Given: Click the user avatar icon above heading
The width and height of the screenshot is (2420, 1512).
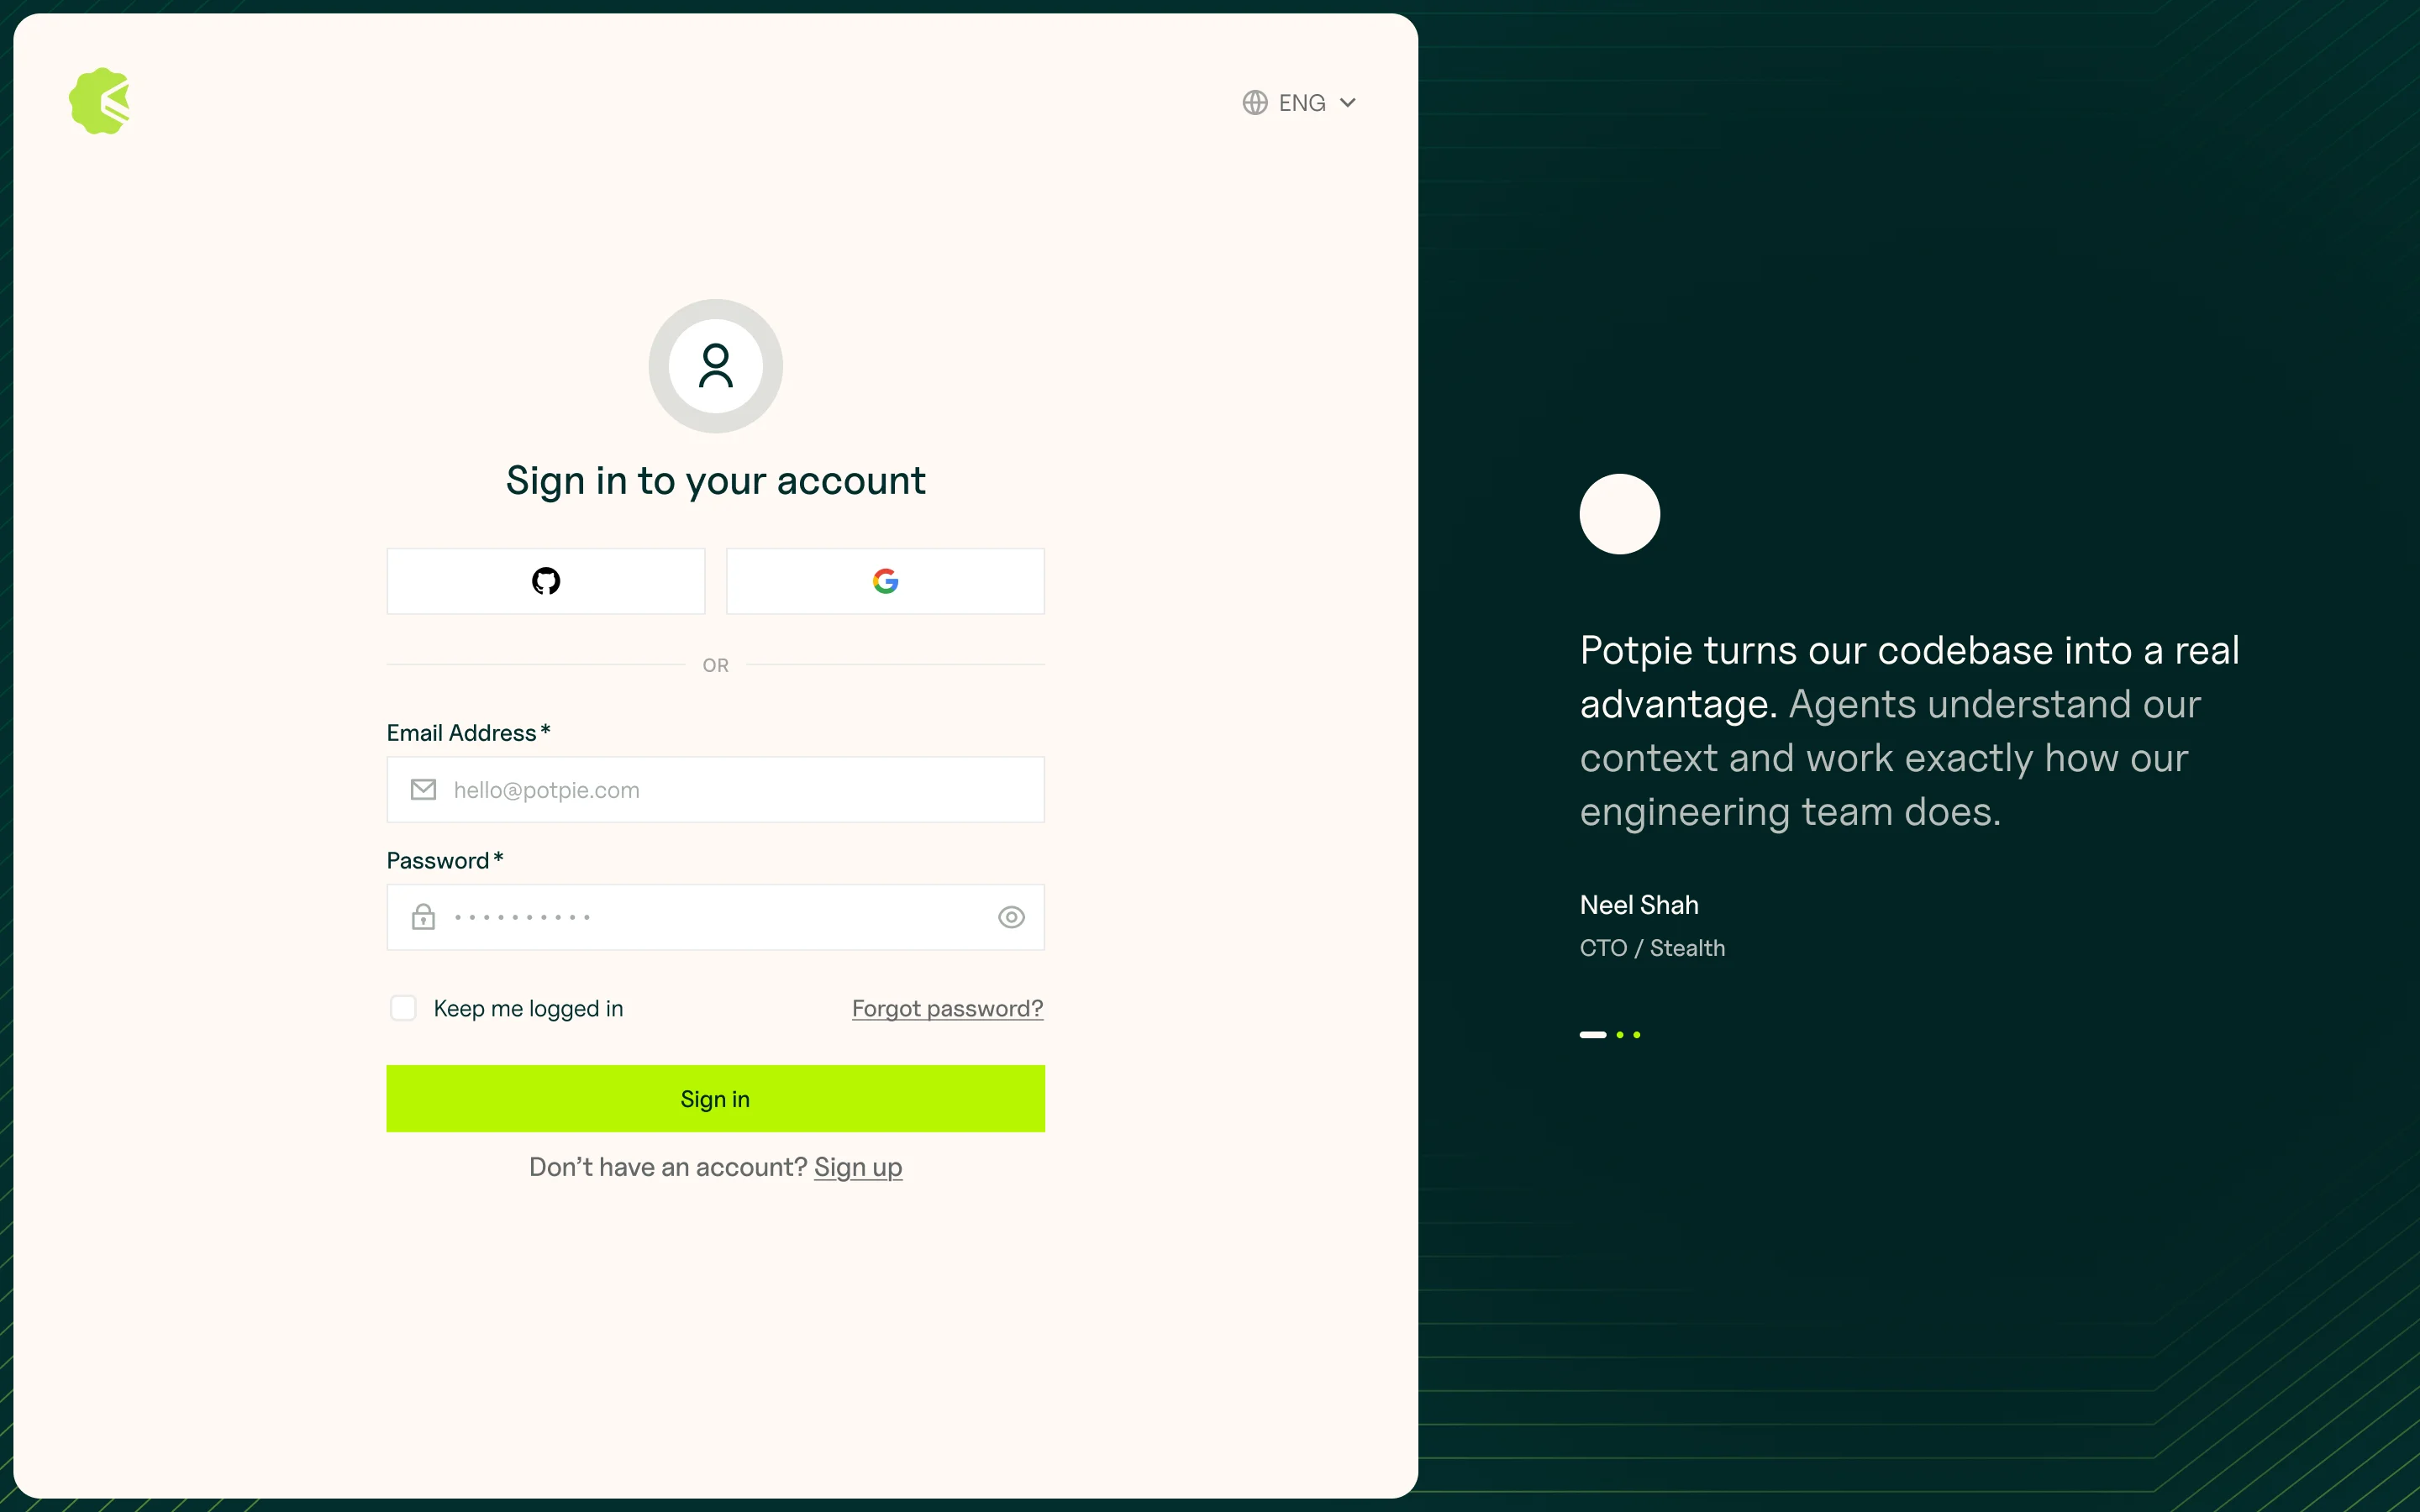Looking at the screenshot, I should point(715,366).
